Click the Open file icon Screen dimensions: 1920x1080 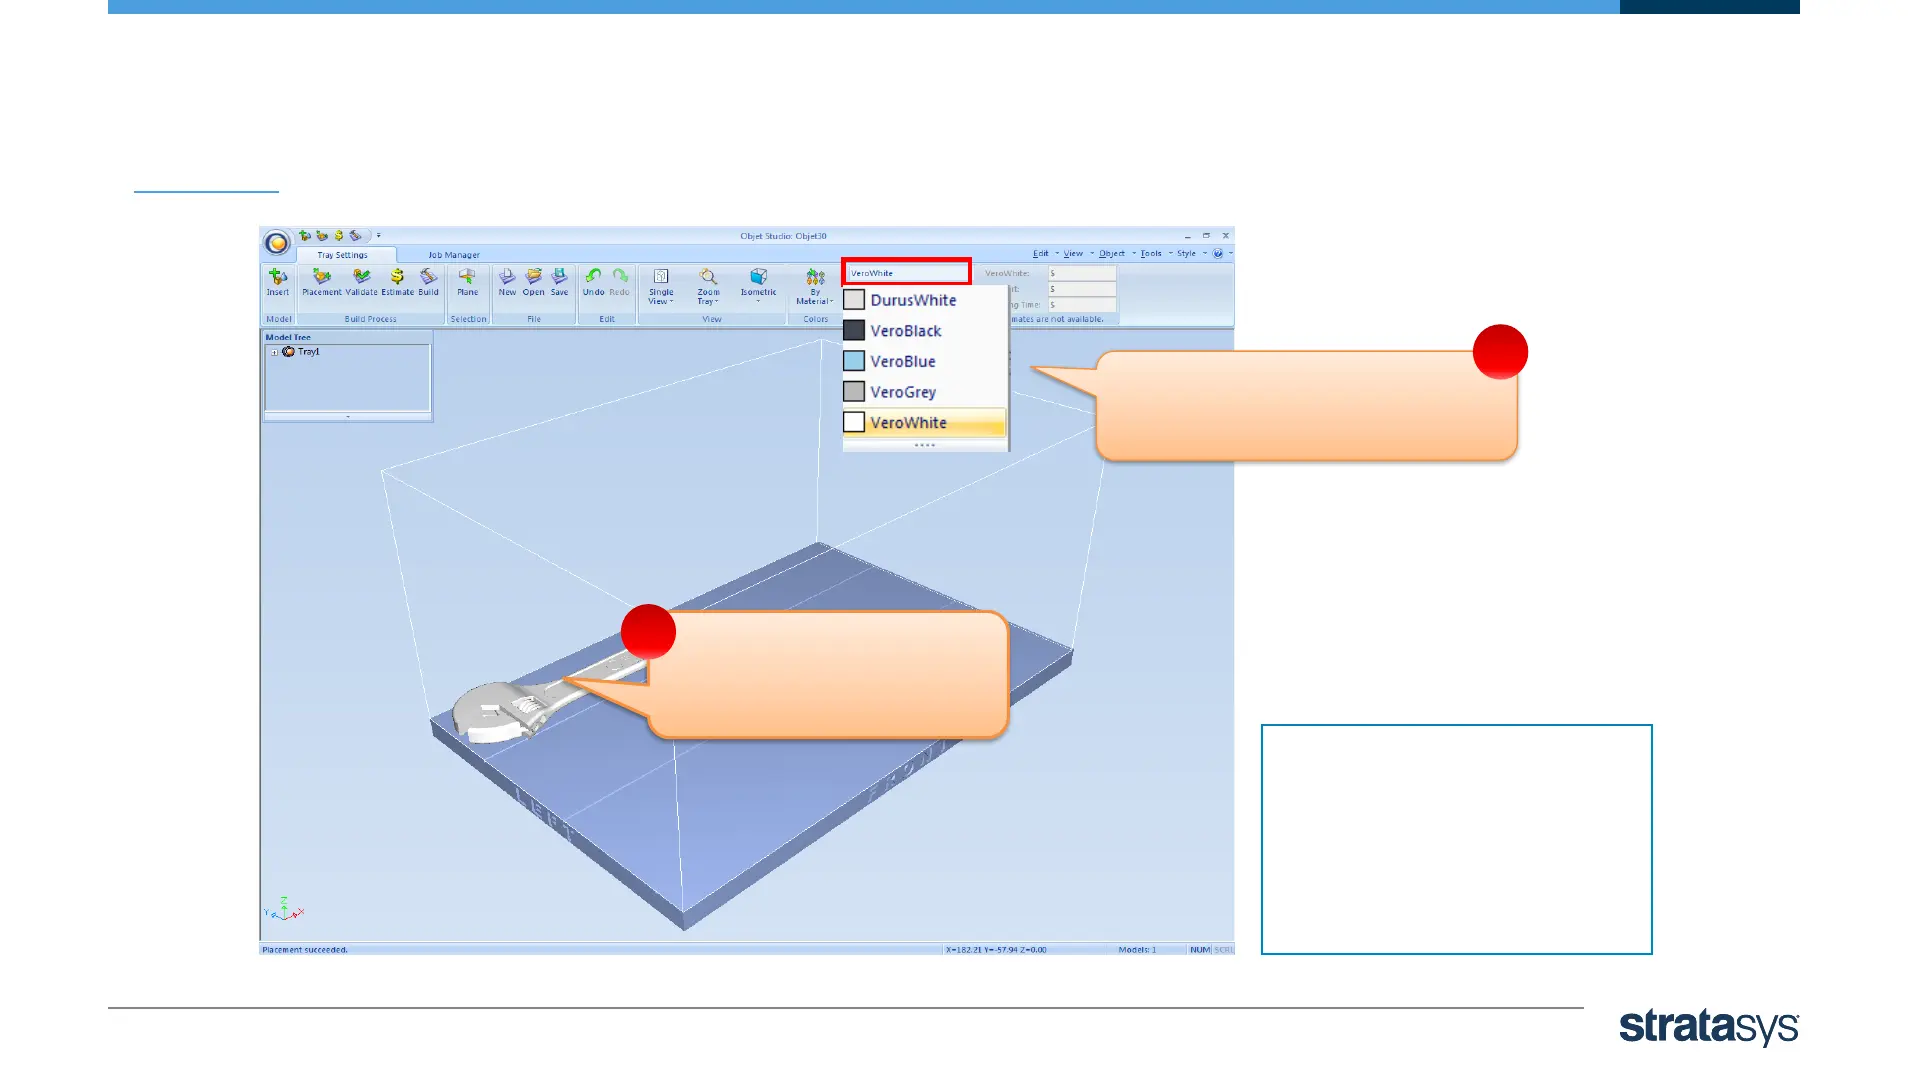click(x=533, y=281)
